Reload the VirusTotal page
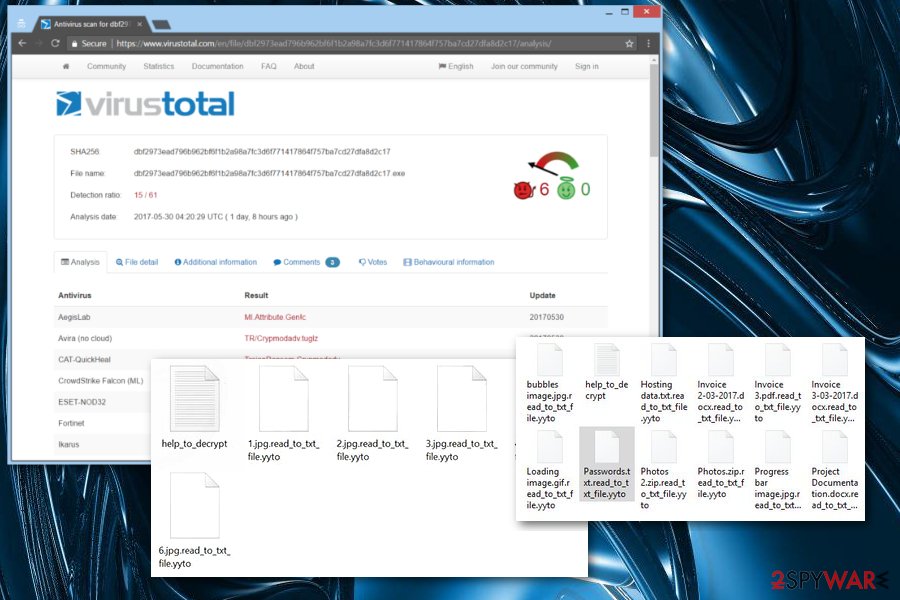This screenshot has height=600, width=900. click(x=55, y=43)
